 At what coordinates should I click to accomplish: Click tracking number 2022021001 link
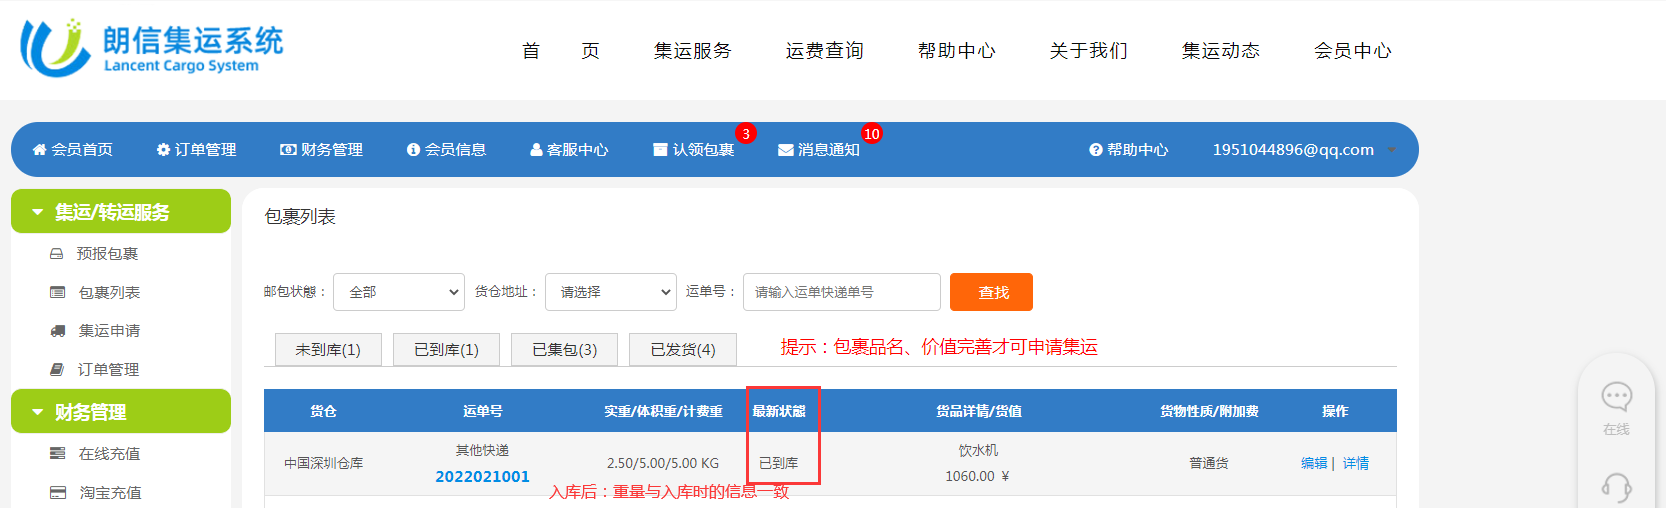482,477
